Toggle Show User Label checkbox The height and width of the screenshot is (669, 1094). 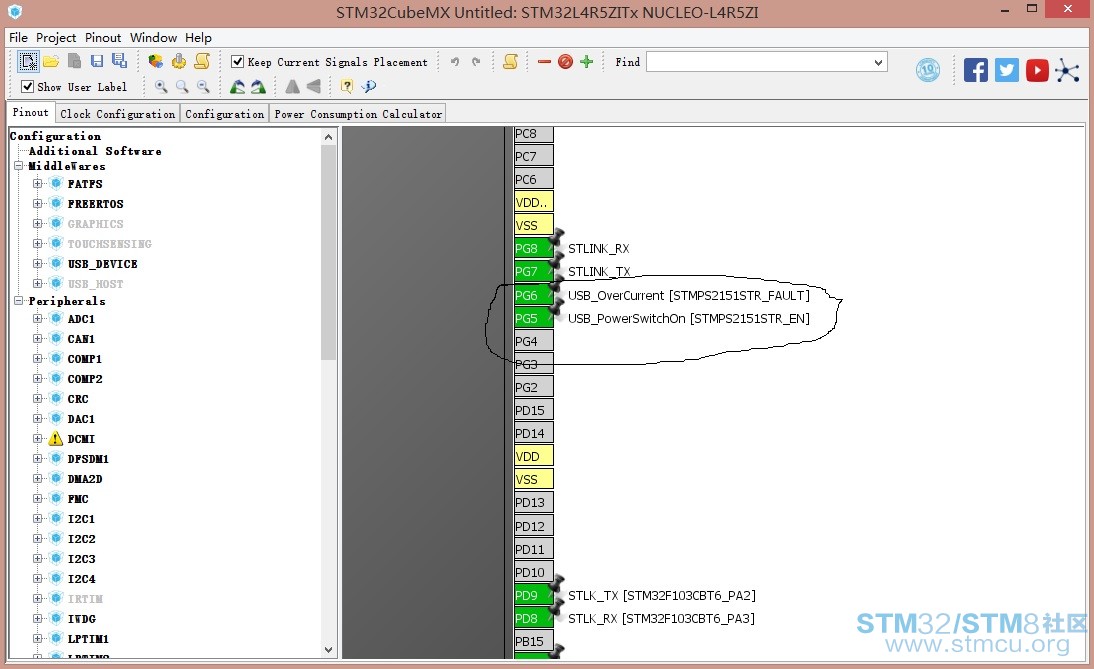[27, 87]
